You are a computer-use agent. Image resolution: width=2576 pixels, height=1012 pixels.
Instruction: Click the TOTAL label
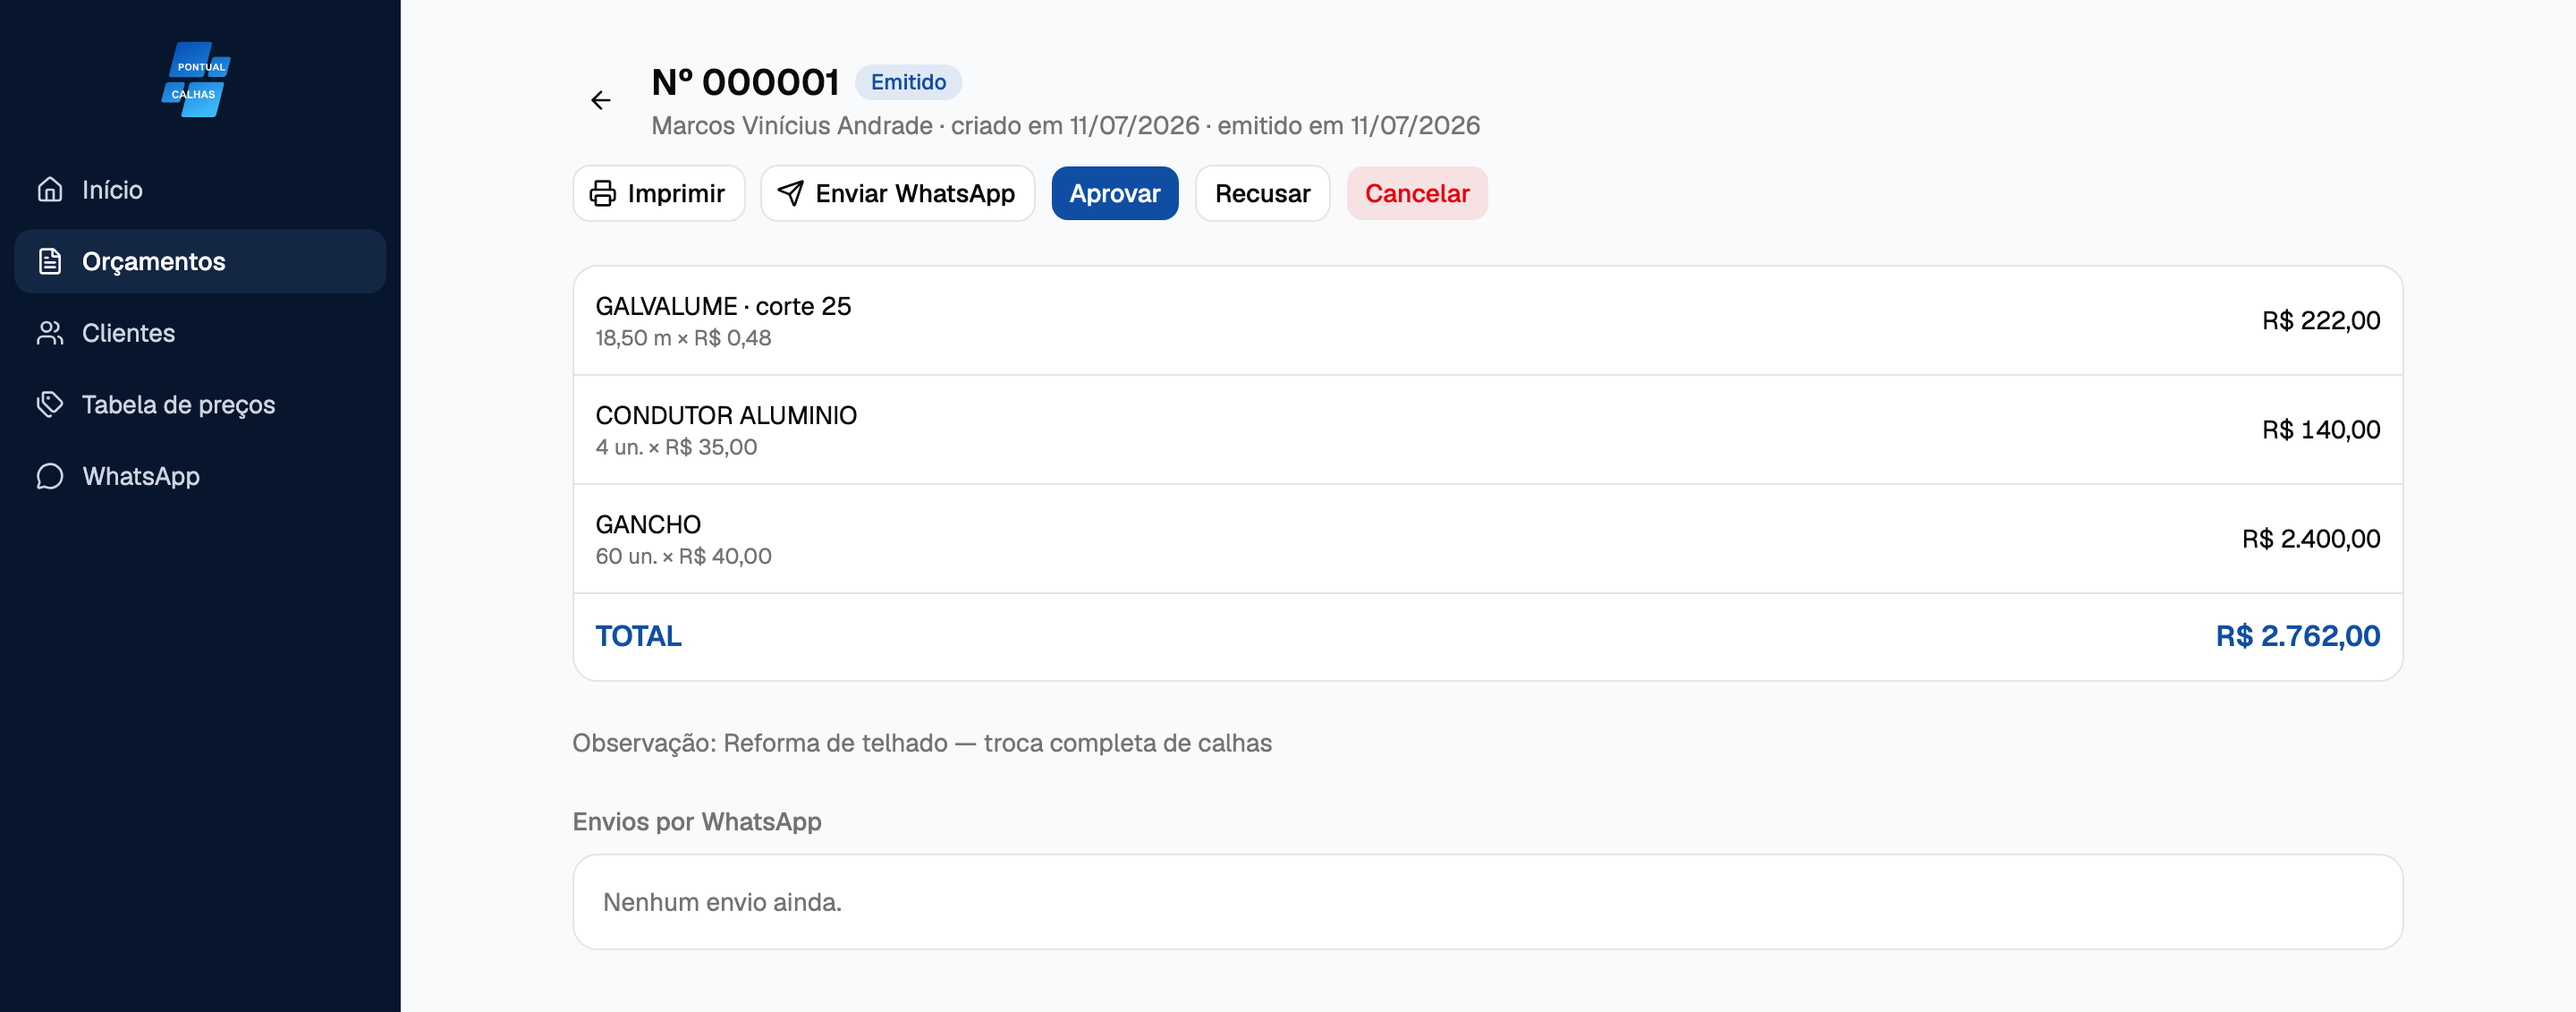[638, 636]
